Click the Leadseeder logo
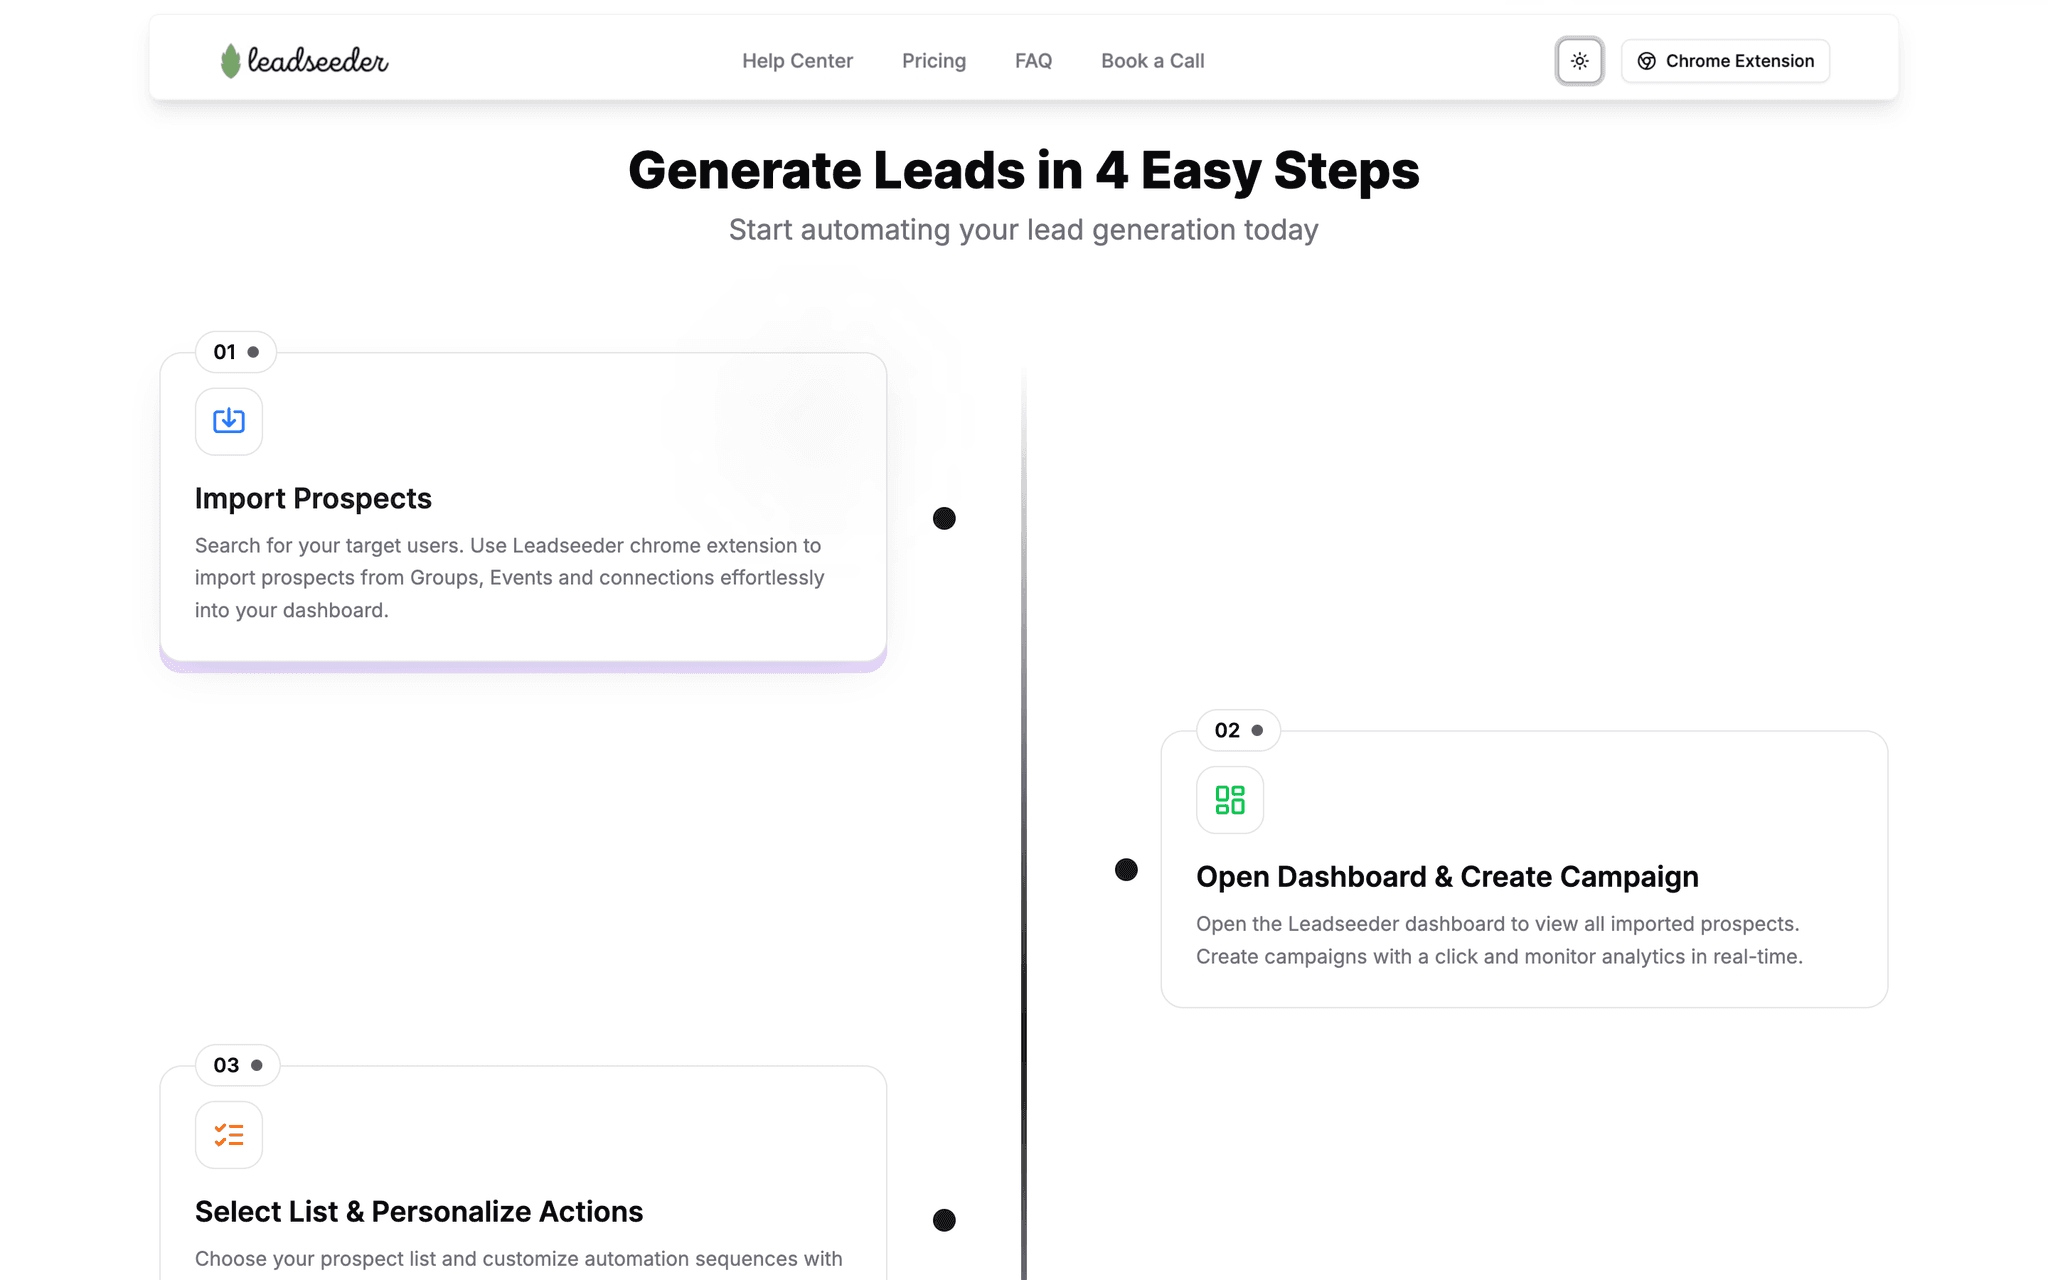 304,61
